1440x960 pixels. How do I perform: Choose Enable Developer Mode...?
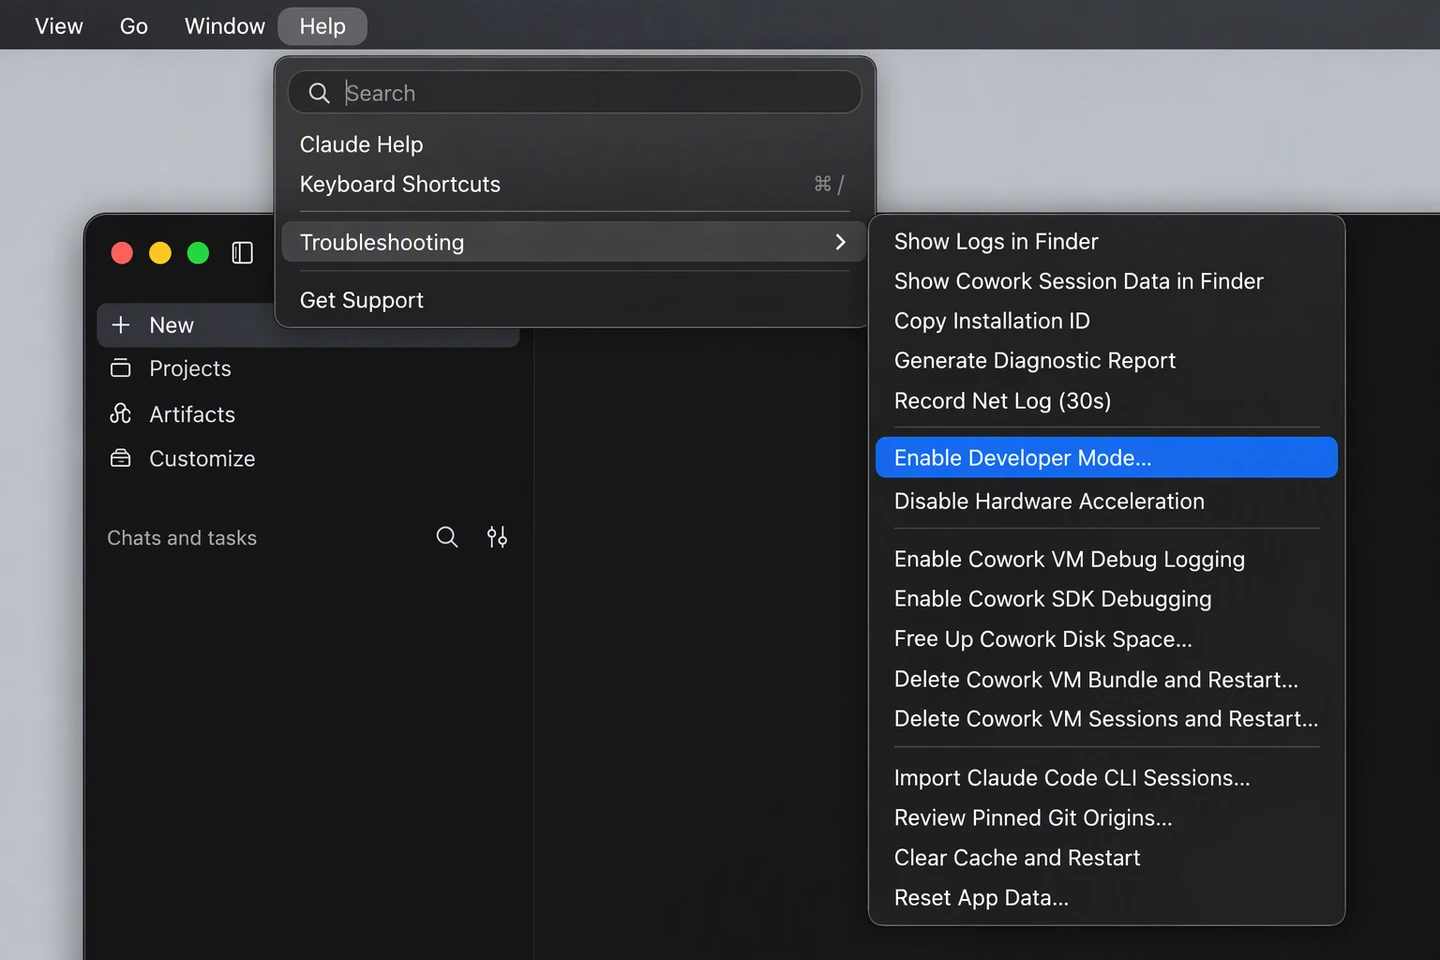(x=1106, y=457)
